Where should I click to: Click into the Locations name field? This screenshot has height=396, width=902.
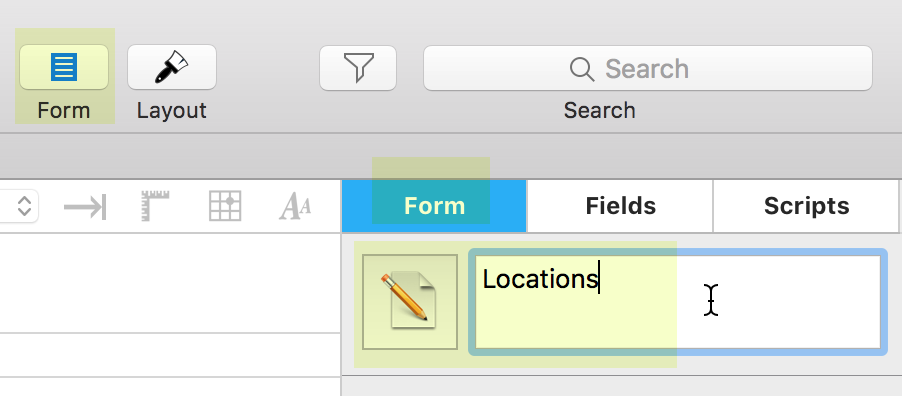(x=678, y=302)
